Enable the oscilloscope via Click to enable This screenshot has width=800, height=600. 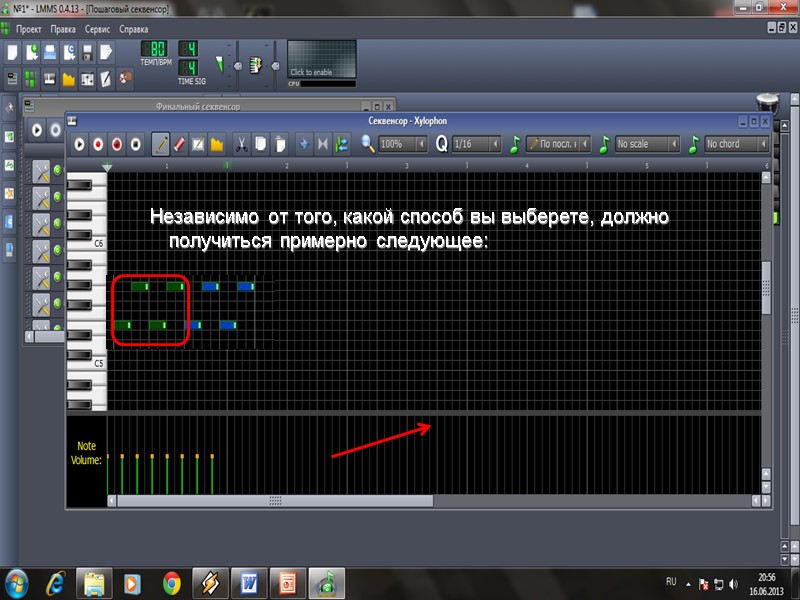[x=321, y=59]
